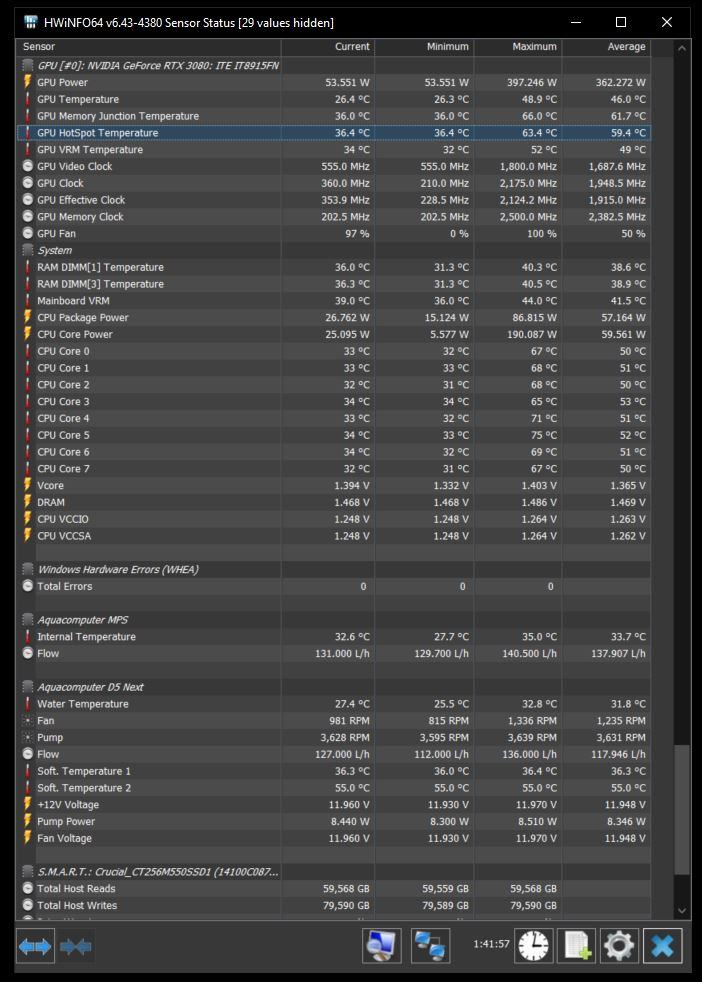Click the 1:41:57 elapsed time display

coord(491,944)
